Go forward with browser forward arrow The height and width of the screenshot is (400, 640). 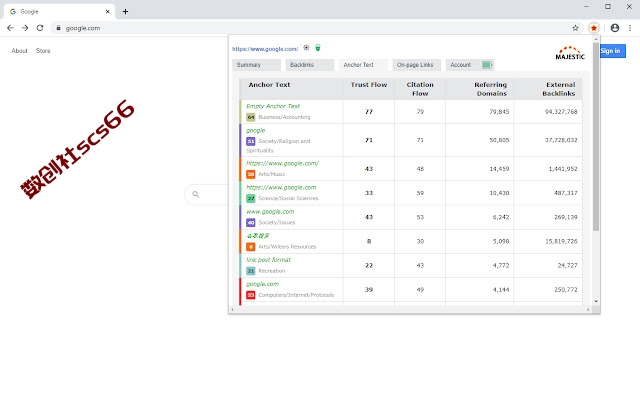point(25,28)
